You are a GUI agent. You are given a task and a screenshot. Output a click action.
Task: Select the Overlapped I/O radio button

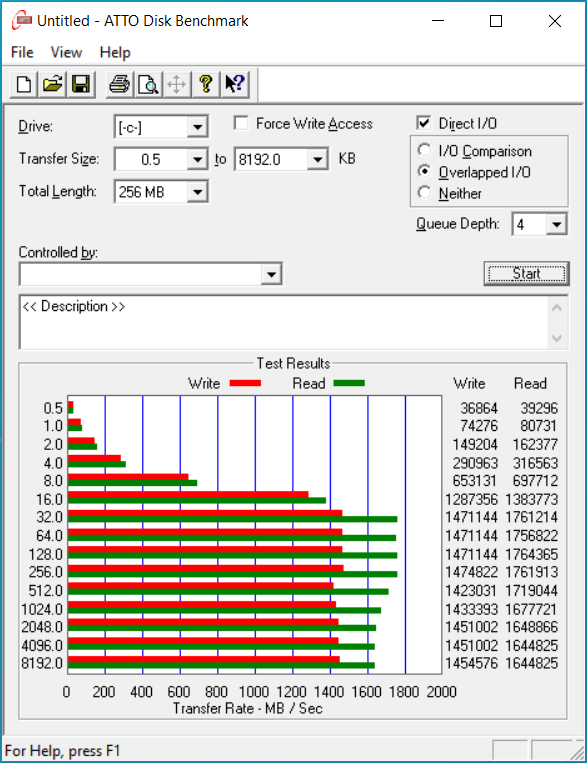(x=424, y=172)
